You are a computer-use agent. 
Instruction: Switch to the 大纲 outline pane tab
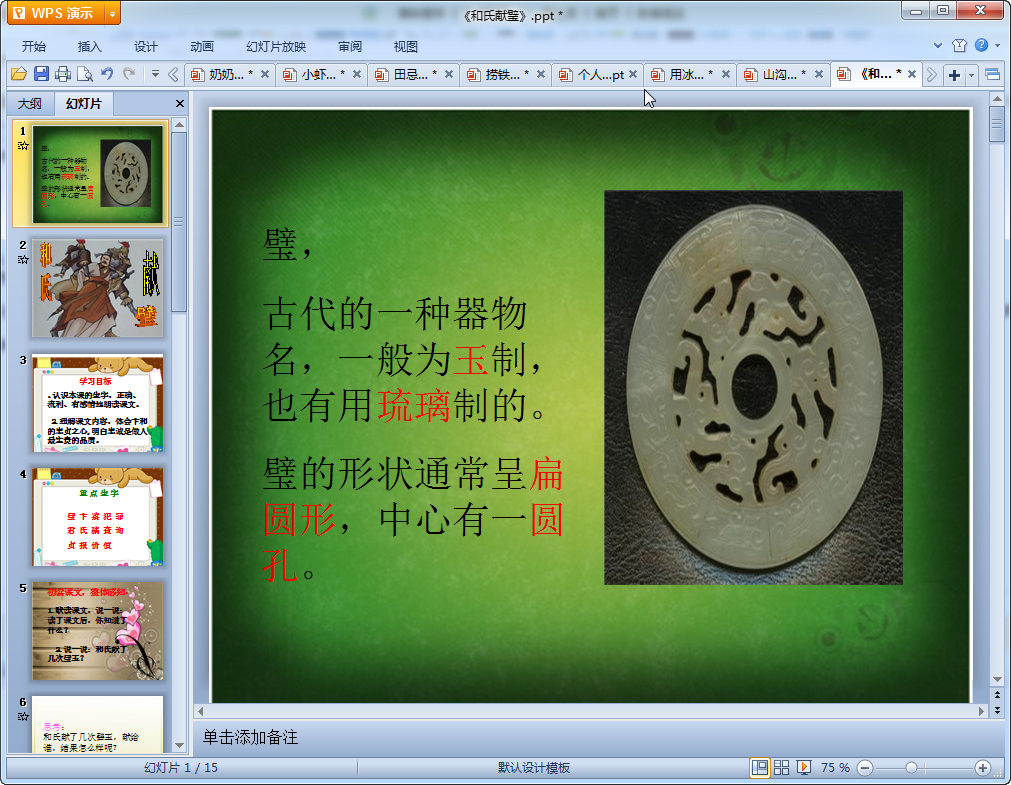(x=30, y=103)
